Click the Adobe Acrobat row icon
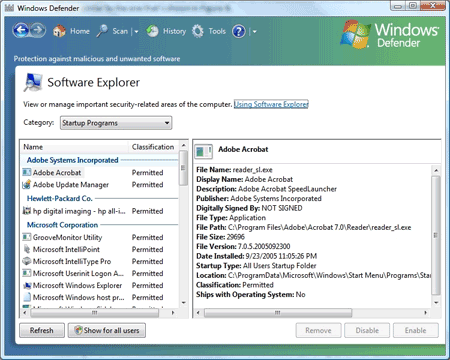Viewport: 450px width, 360px height. point(27,172)
